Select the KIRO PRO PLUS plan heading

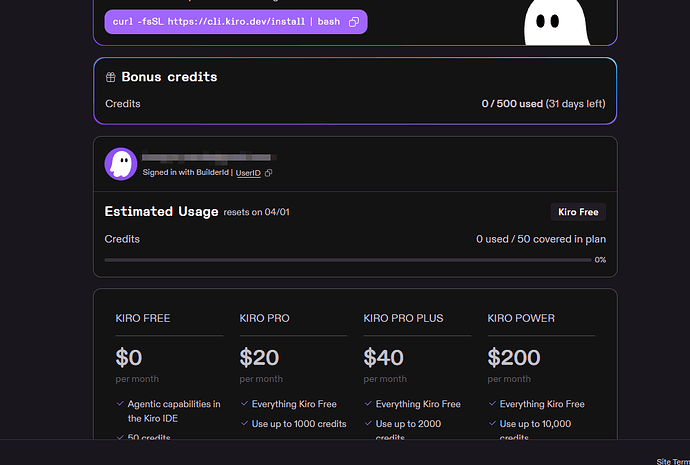coord(403,318)
